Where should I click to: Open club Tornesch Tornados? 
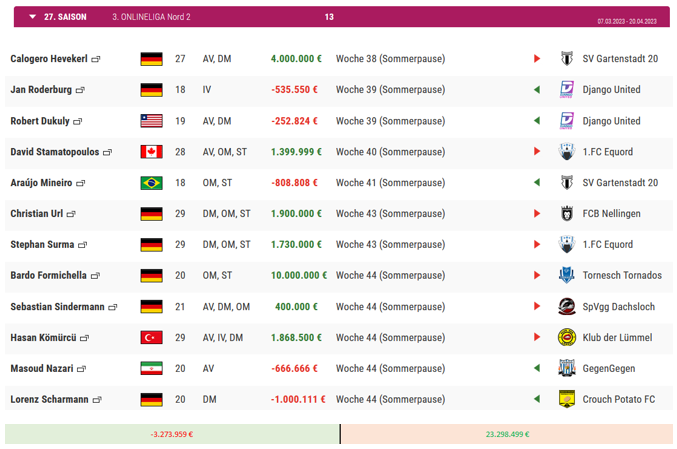622,275
